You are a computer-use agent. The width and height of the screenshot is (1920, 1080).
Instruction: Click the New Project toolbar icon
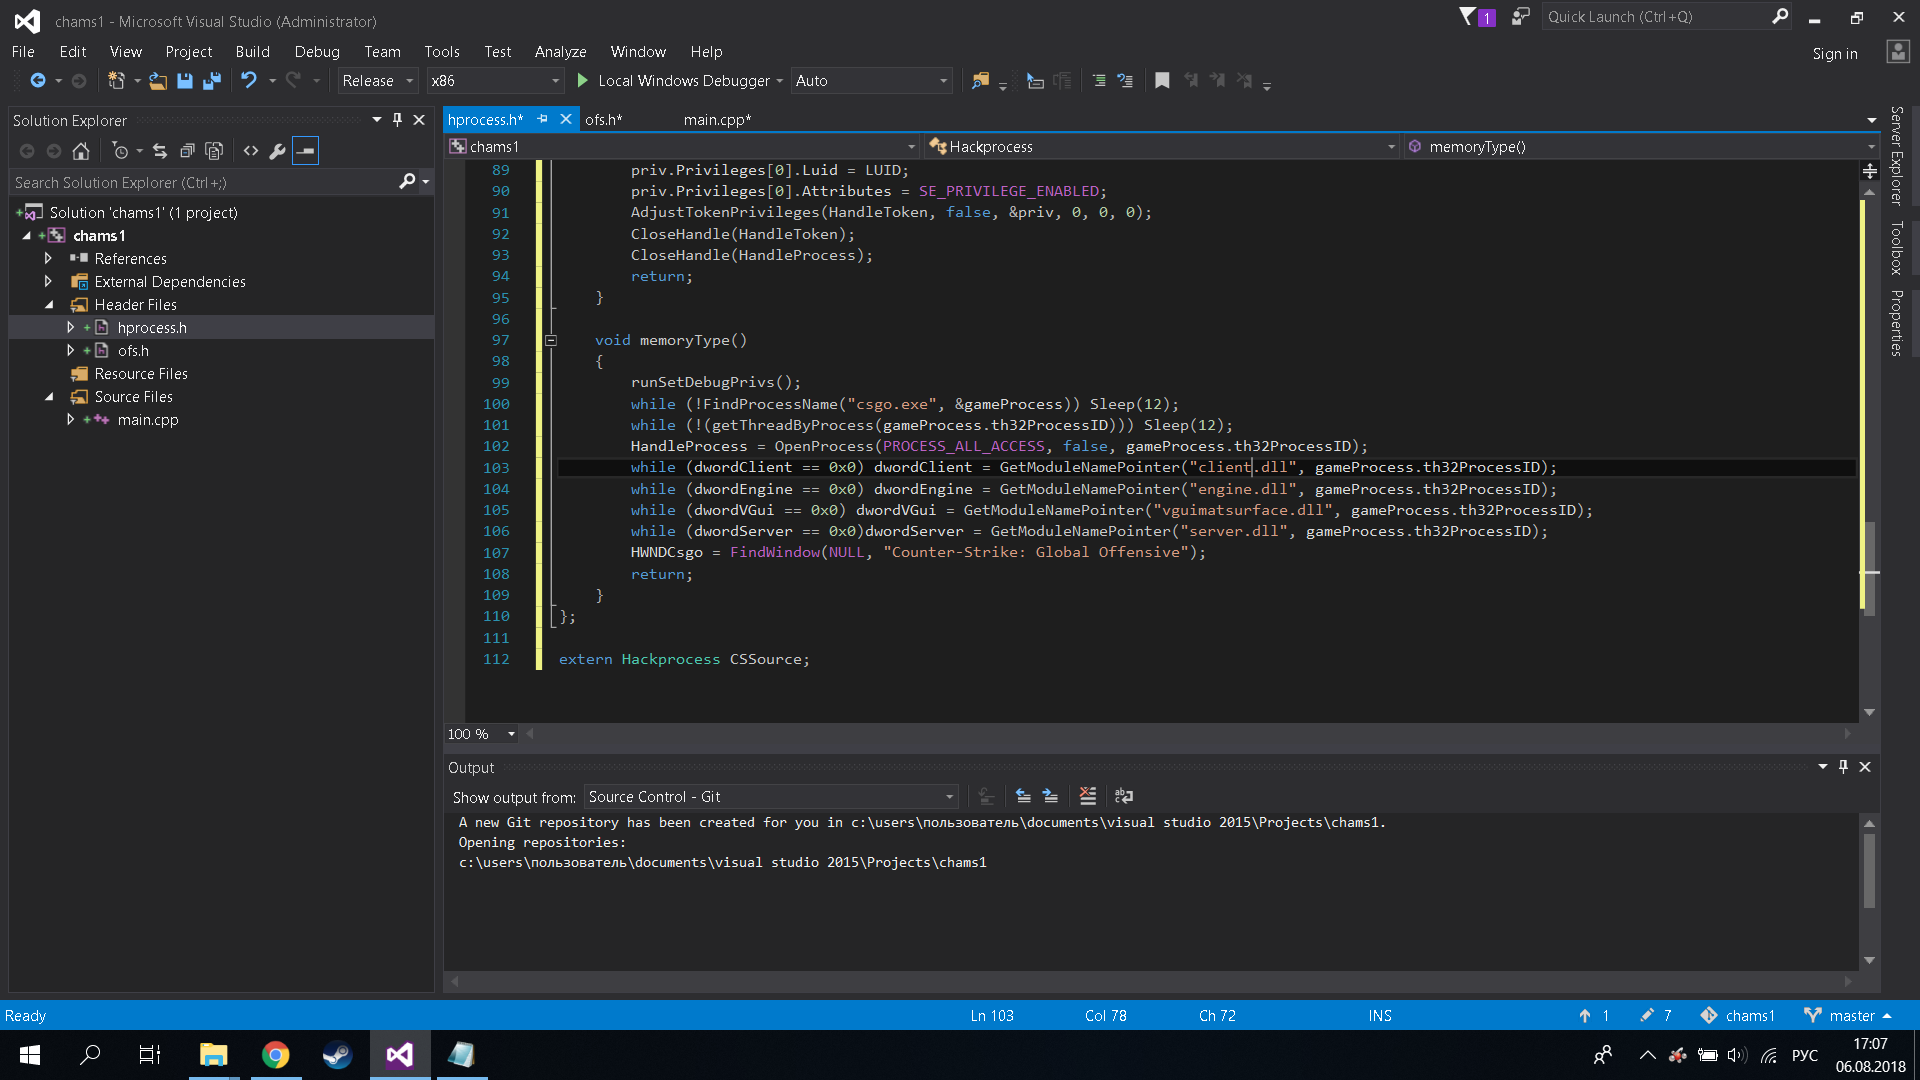117,81
